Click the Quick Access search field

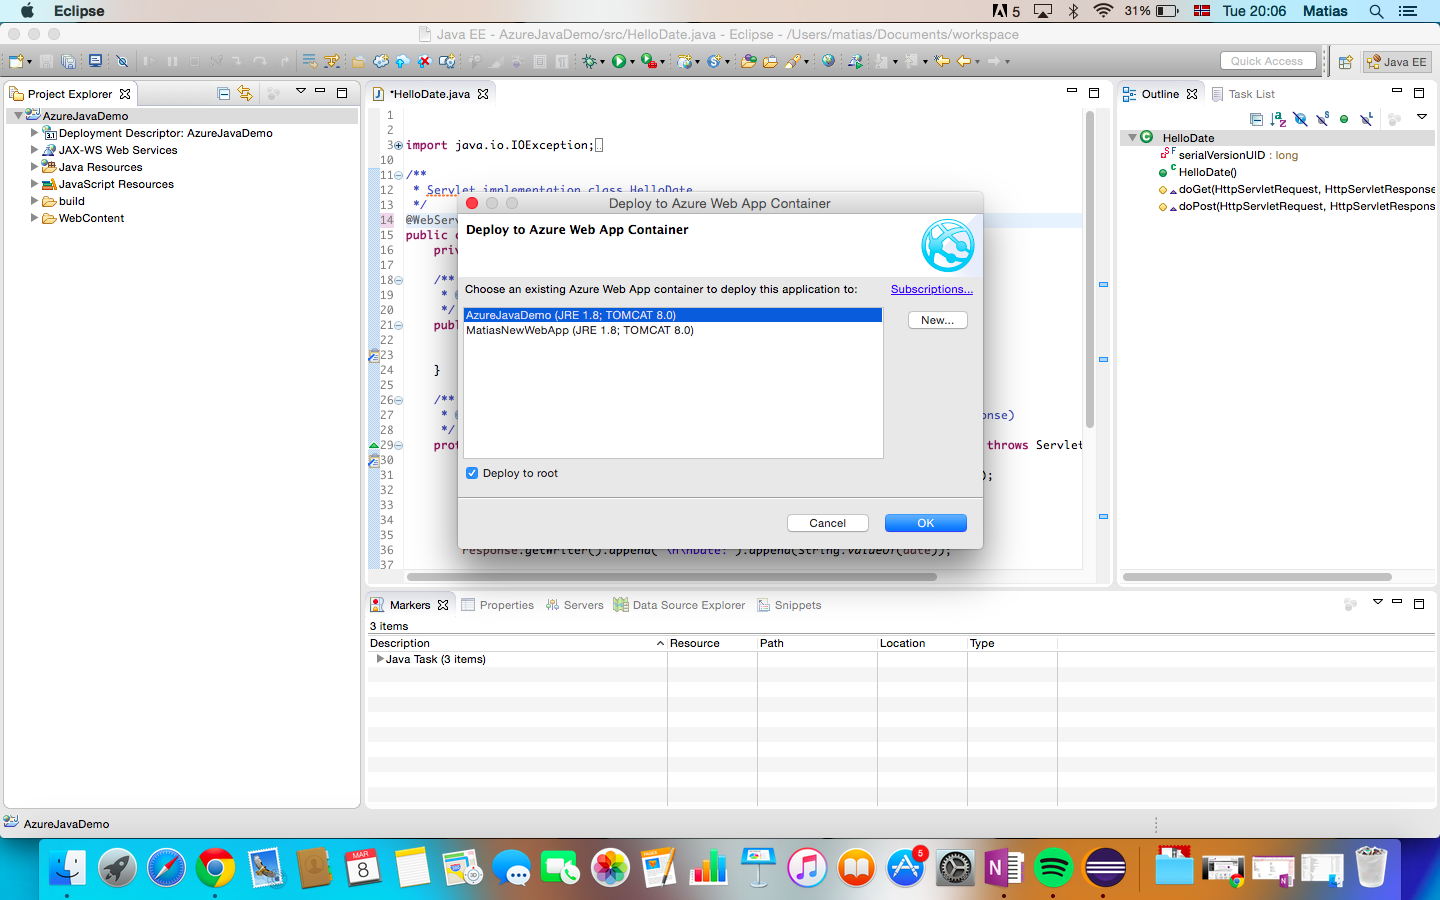coord(1268,61)
